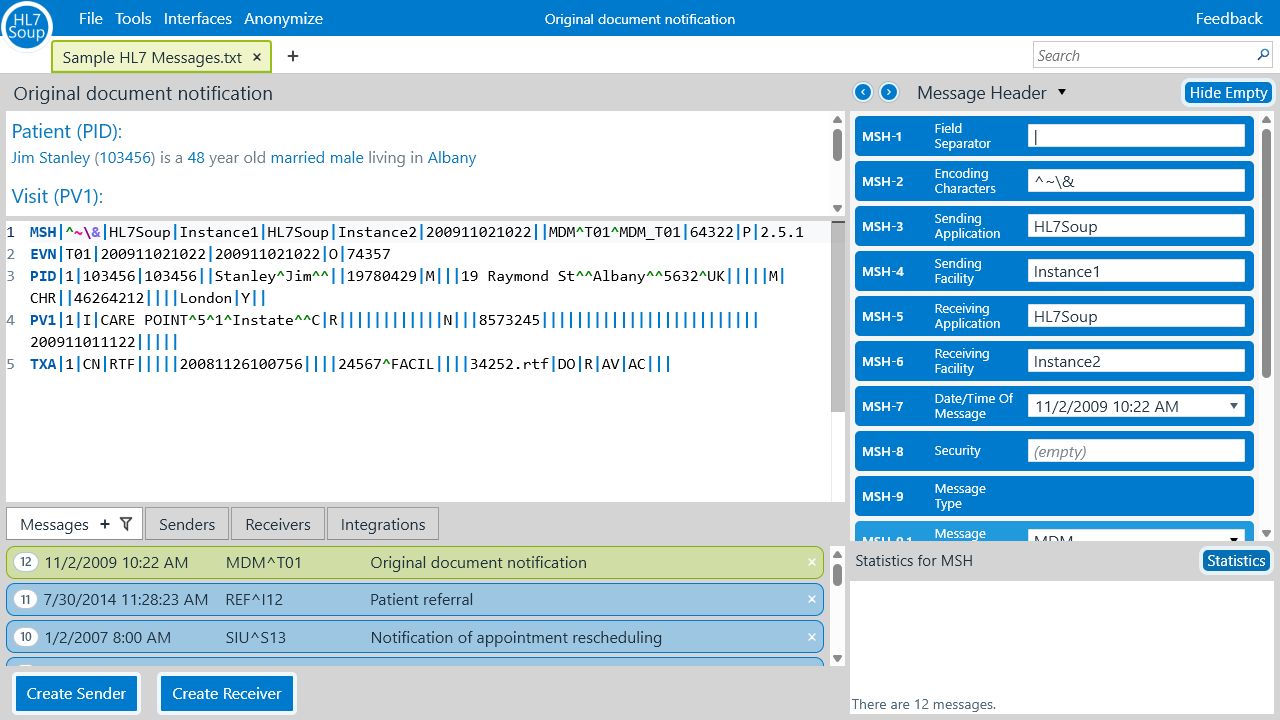The width and height of the screenshot is (1280, 720).
Task: Click the Create Sender button
Action: [76, 693]
